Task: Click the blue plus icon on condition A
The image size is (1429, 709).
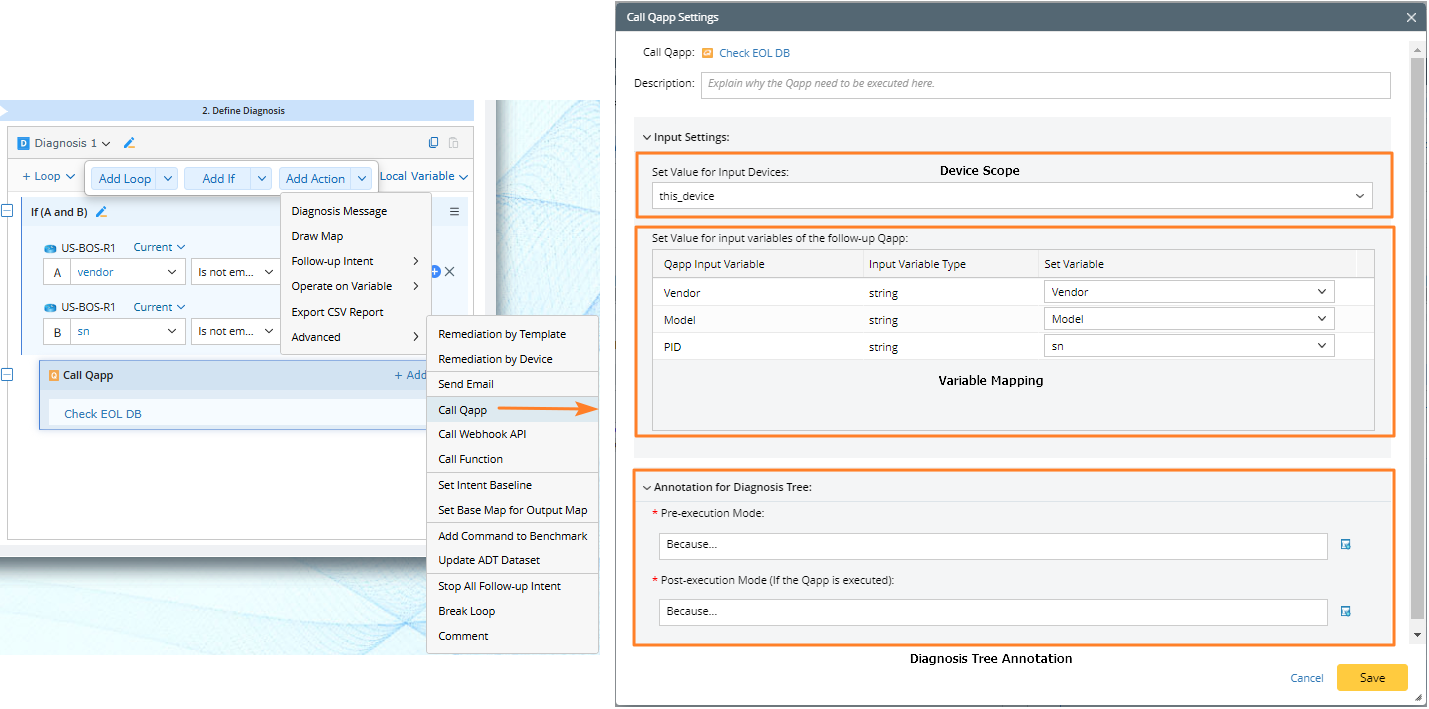Action: (x=435, y=272)
